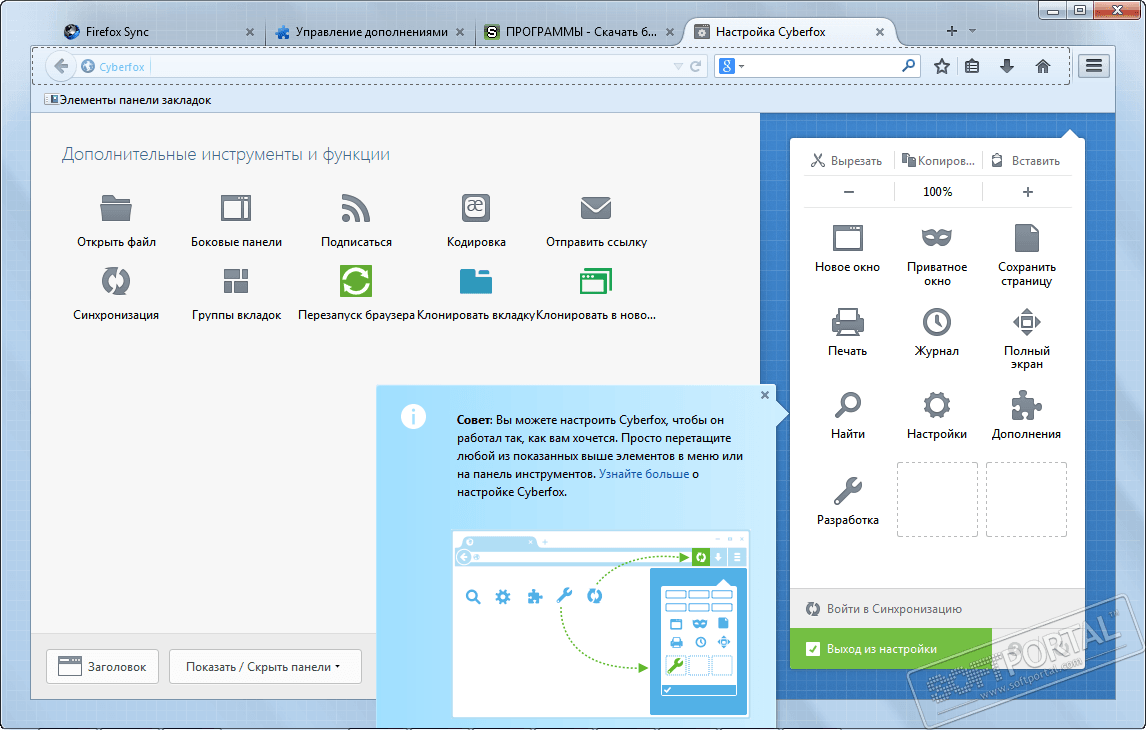The image size is (1146, 730).
Task: Select the Клонировать вкладку icon
Action: pyautogui.click(x=476, y=281)
